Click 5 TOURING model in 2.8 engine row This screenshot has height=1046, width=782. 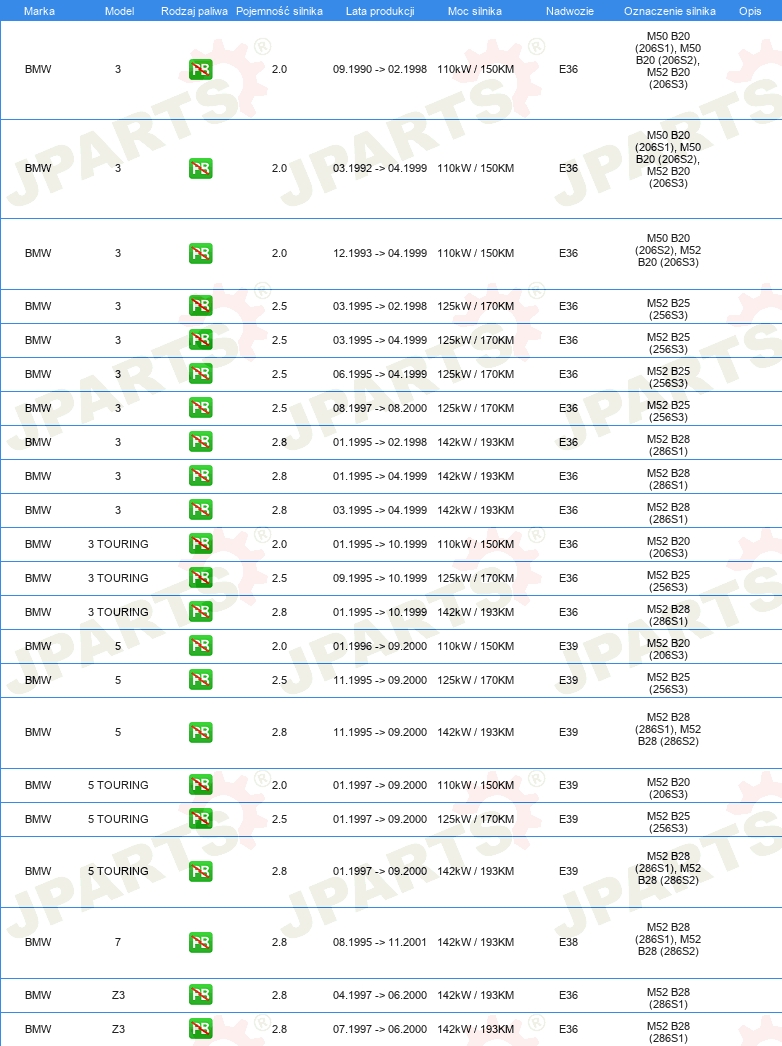(118, 871)
